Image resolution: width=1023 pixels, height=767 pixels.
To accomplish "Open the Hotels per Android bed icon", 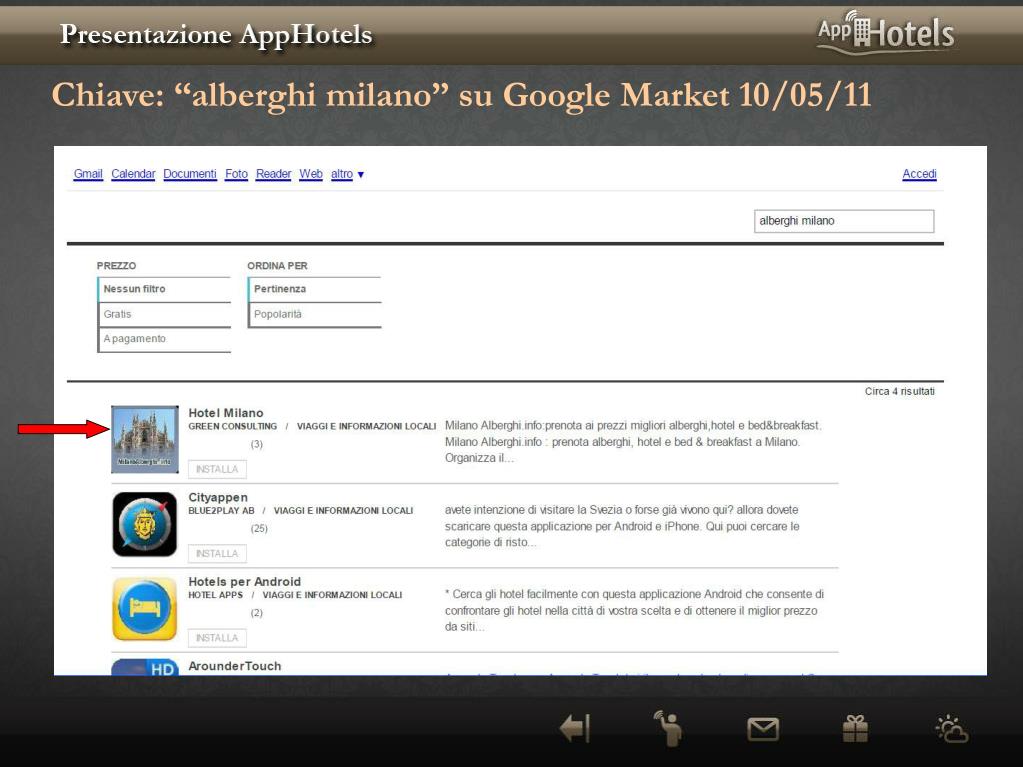I will (145, 609).
